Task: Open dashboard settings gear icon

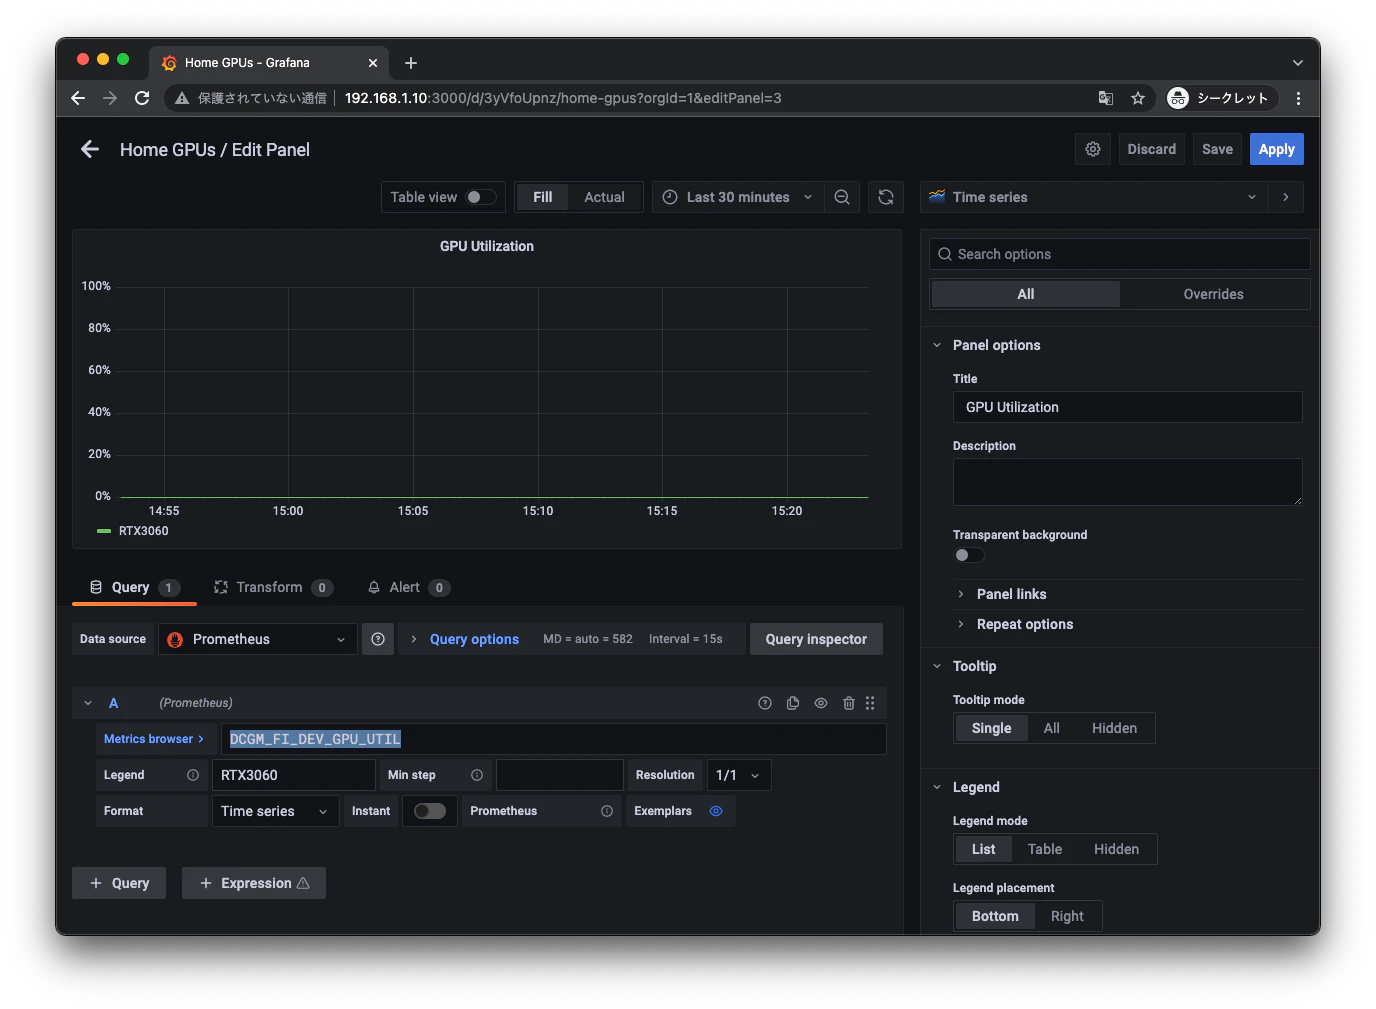Action: pos(1093,149)
